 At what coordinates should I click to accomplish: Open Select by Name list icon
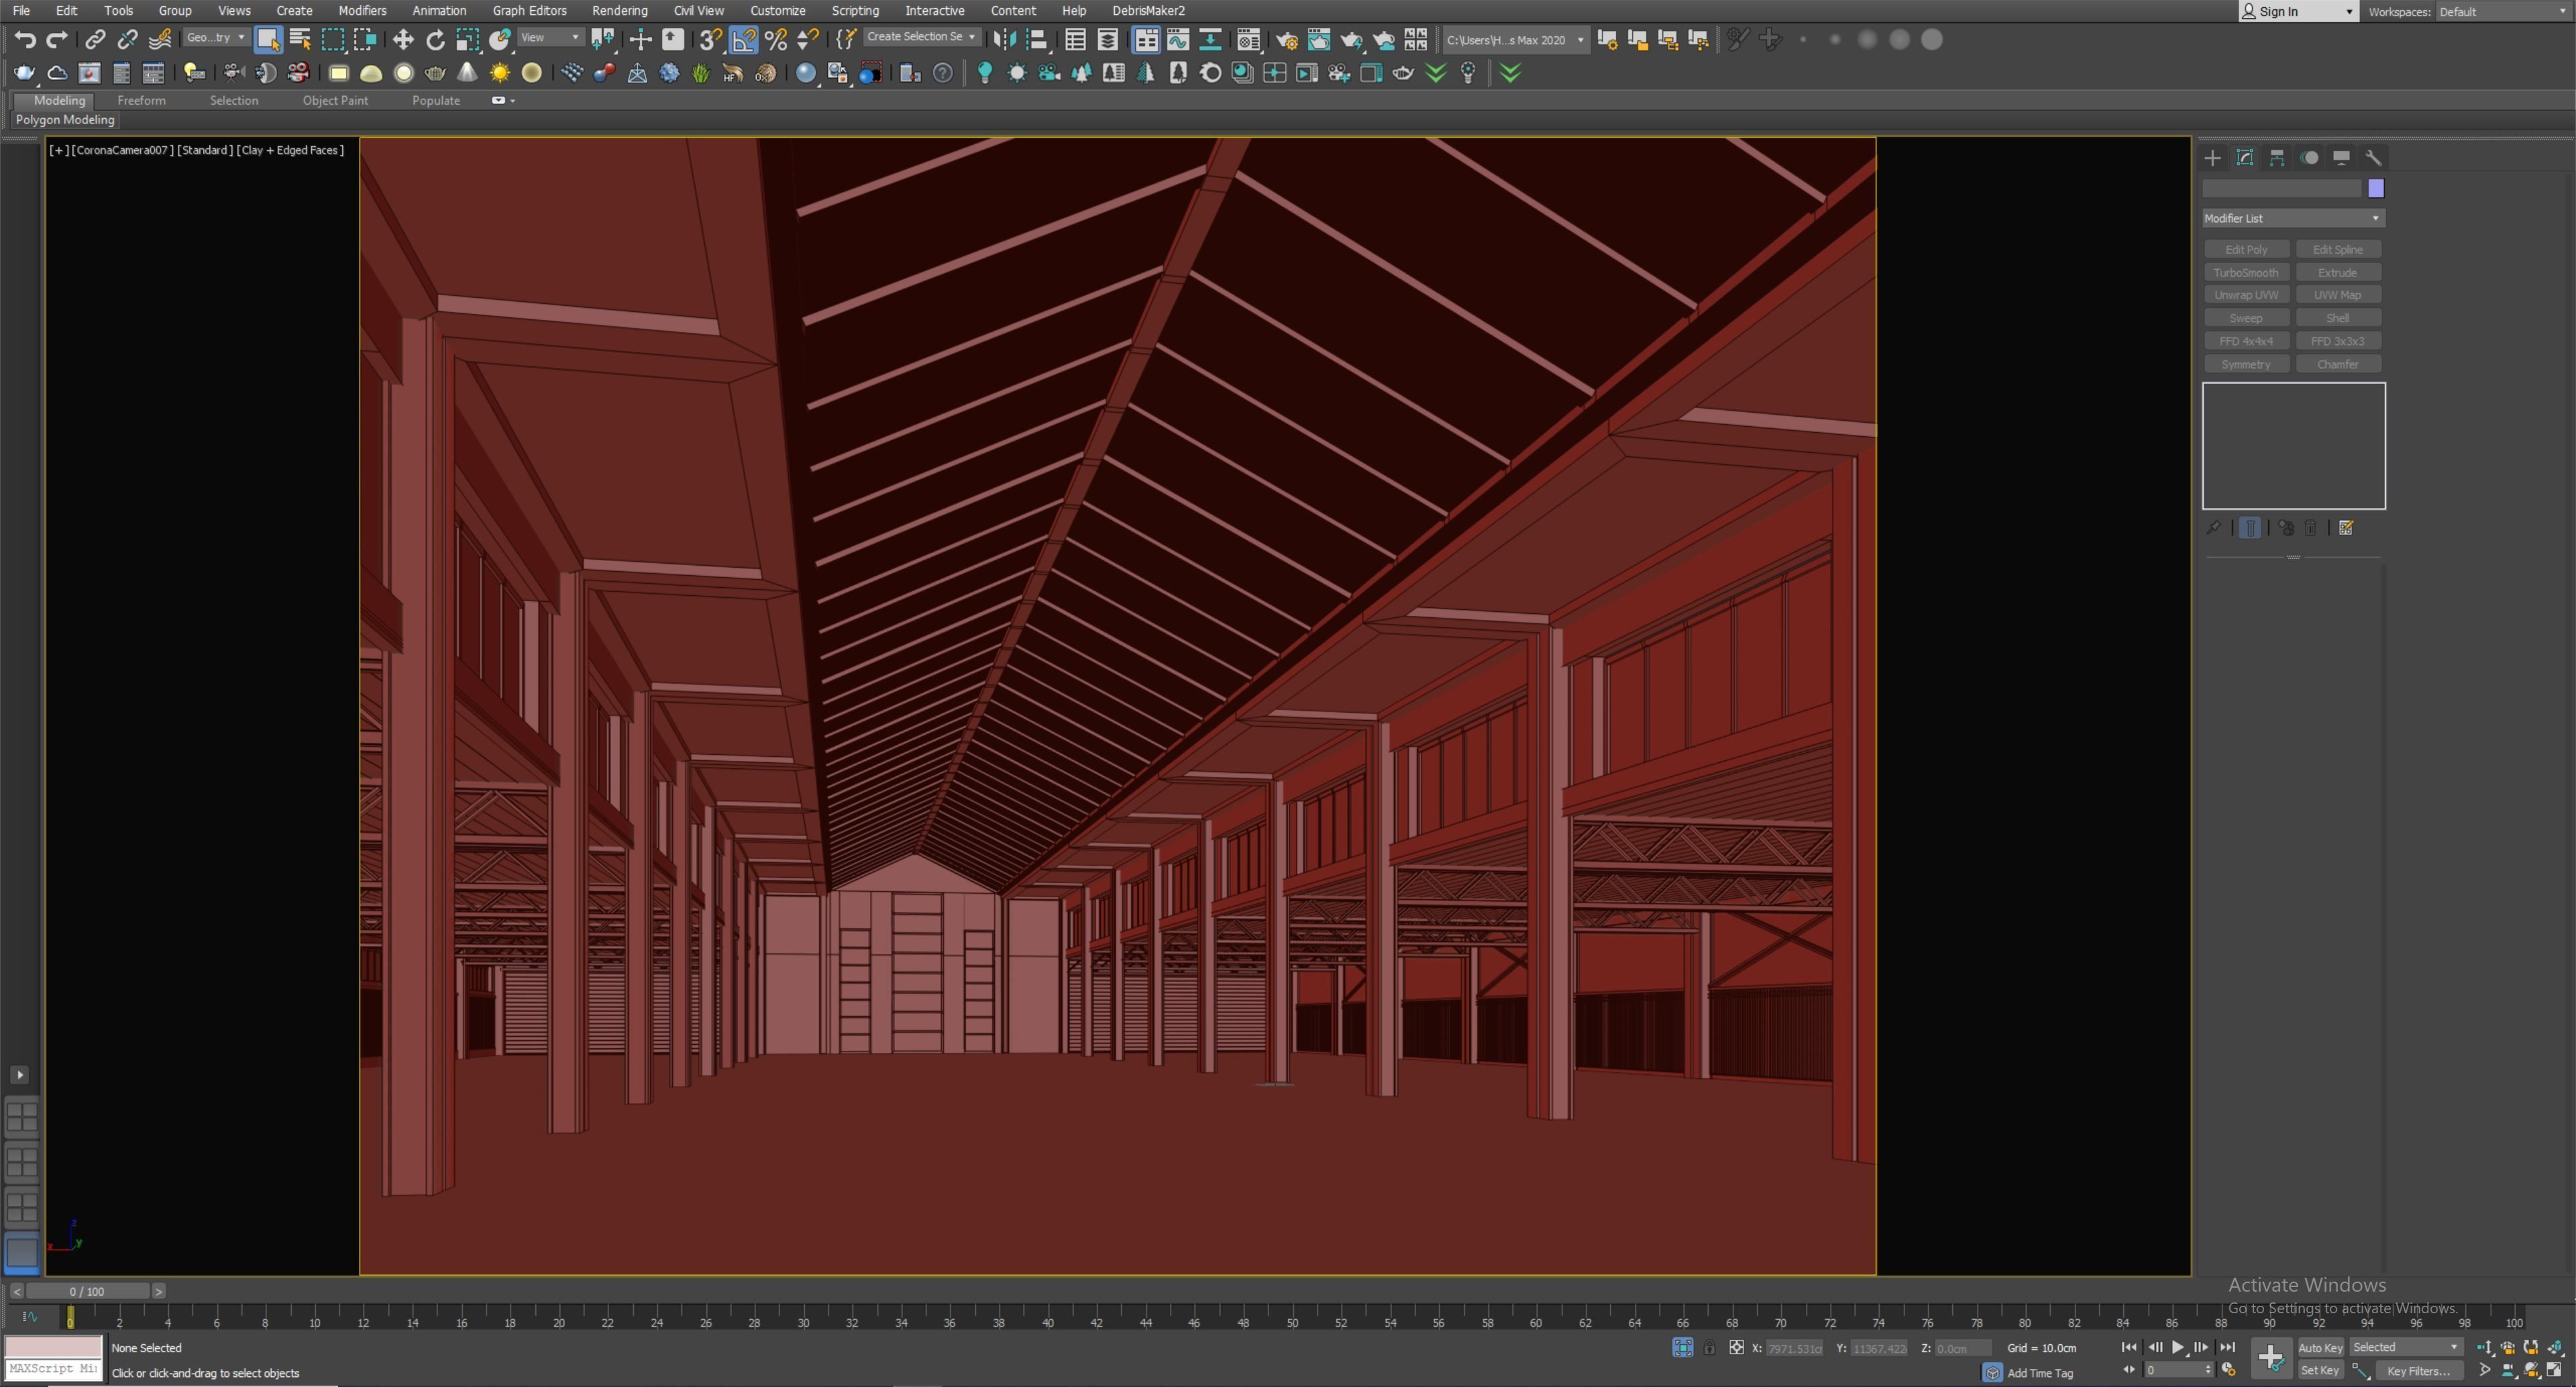300,40
